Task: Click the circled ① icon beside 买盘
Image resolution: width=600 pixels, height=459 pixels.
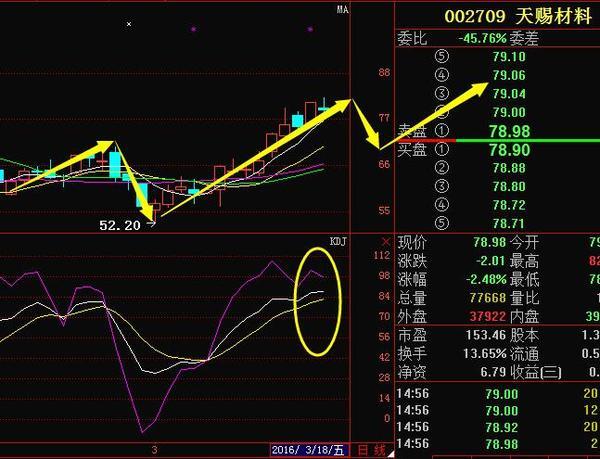Action: click(442, 149)
